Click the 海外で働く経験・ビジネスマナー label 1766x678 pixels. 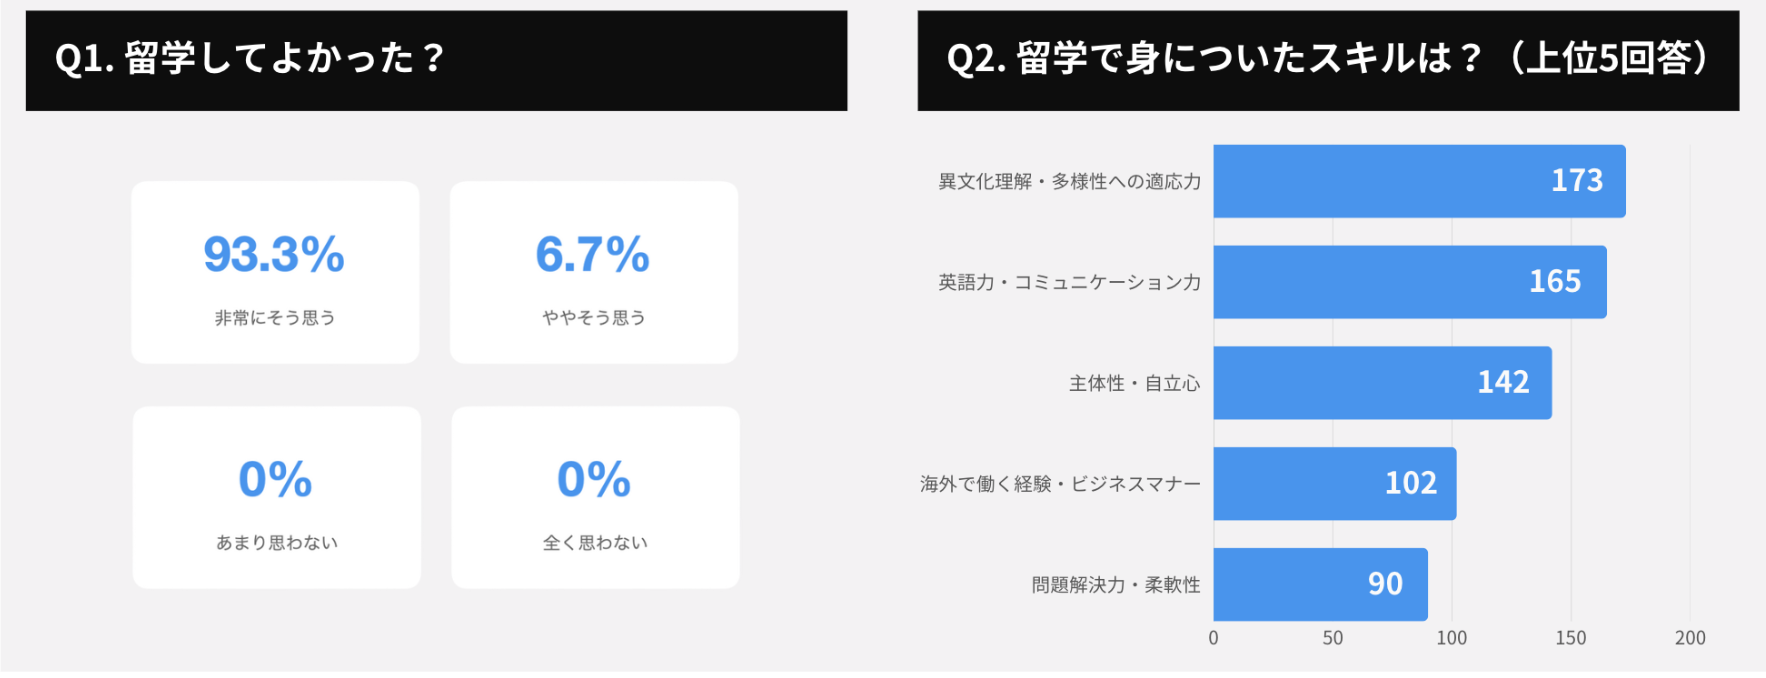click(x=1060, y=485)
